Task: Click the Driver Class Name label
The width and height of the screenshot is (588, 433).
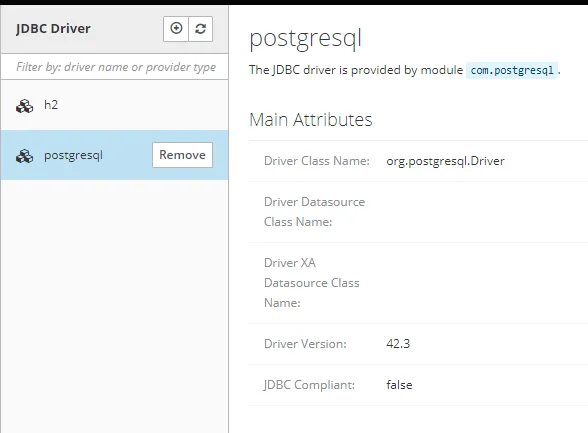Action: 317,161
